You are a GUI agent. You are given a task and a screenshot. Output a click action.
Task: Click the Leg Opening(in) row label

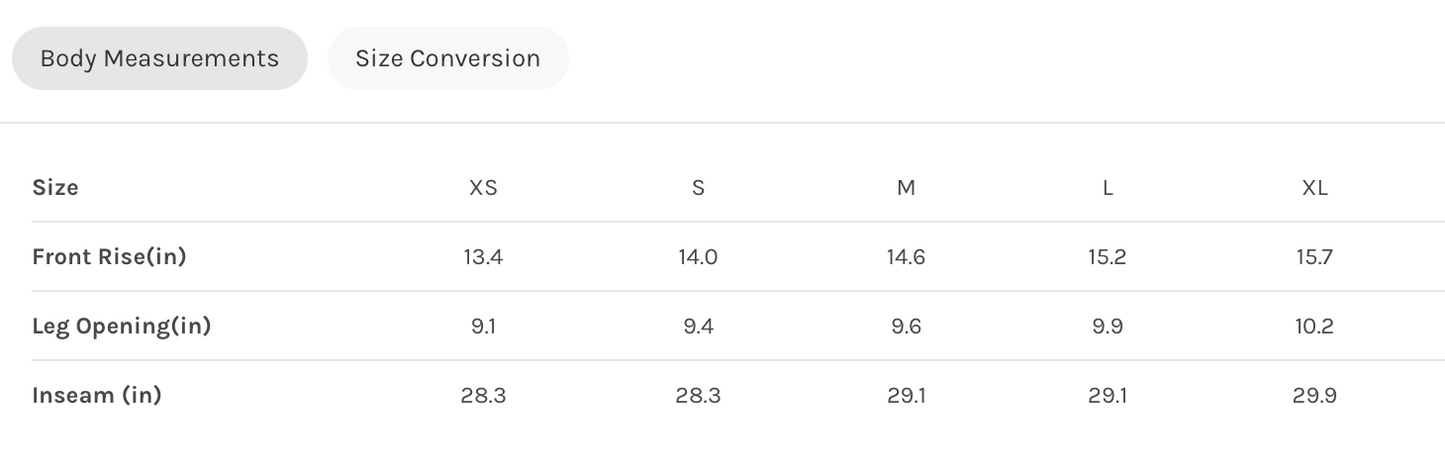point(121,326)
